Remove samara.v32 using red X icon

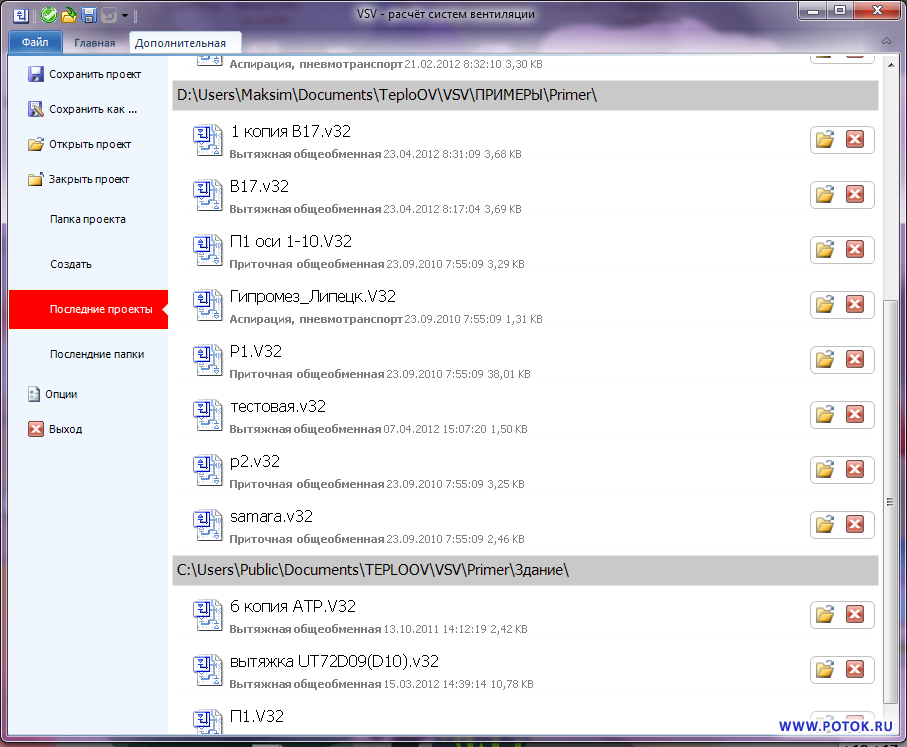[855, 524]
